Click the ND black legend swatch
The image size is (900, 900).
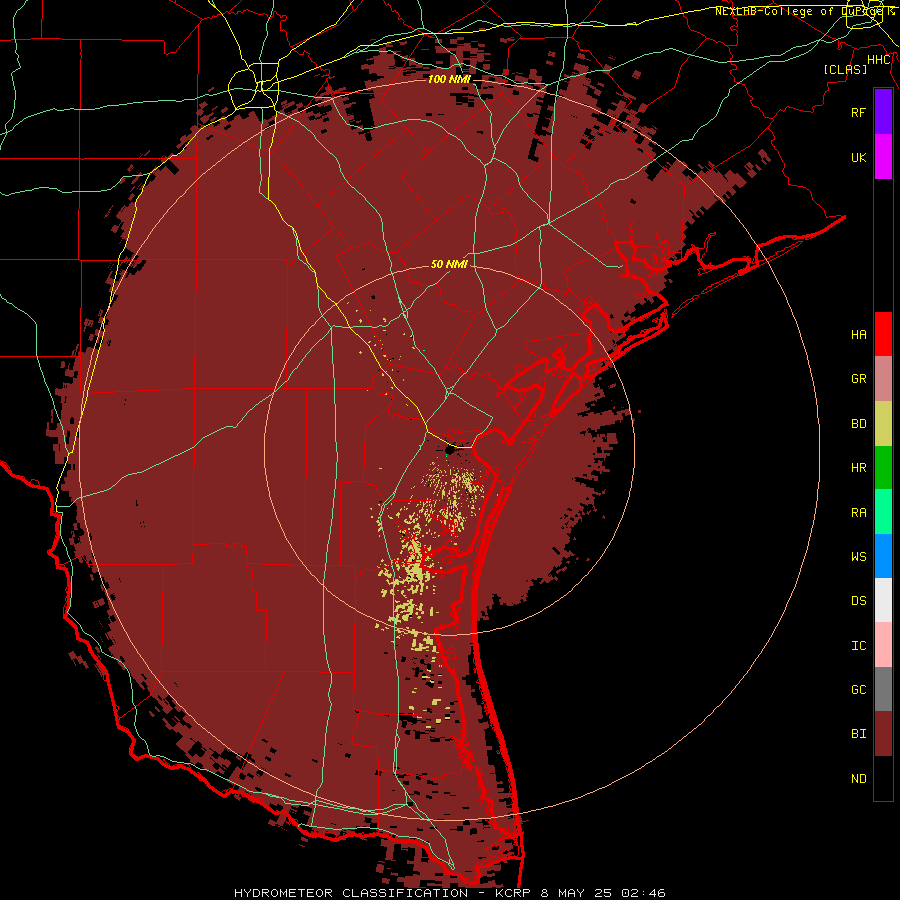883,778
